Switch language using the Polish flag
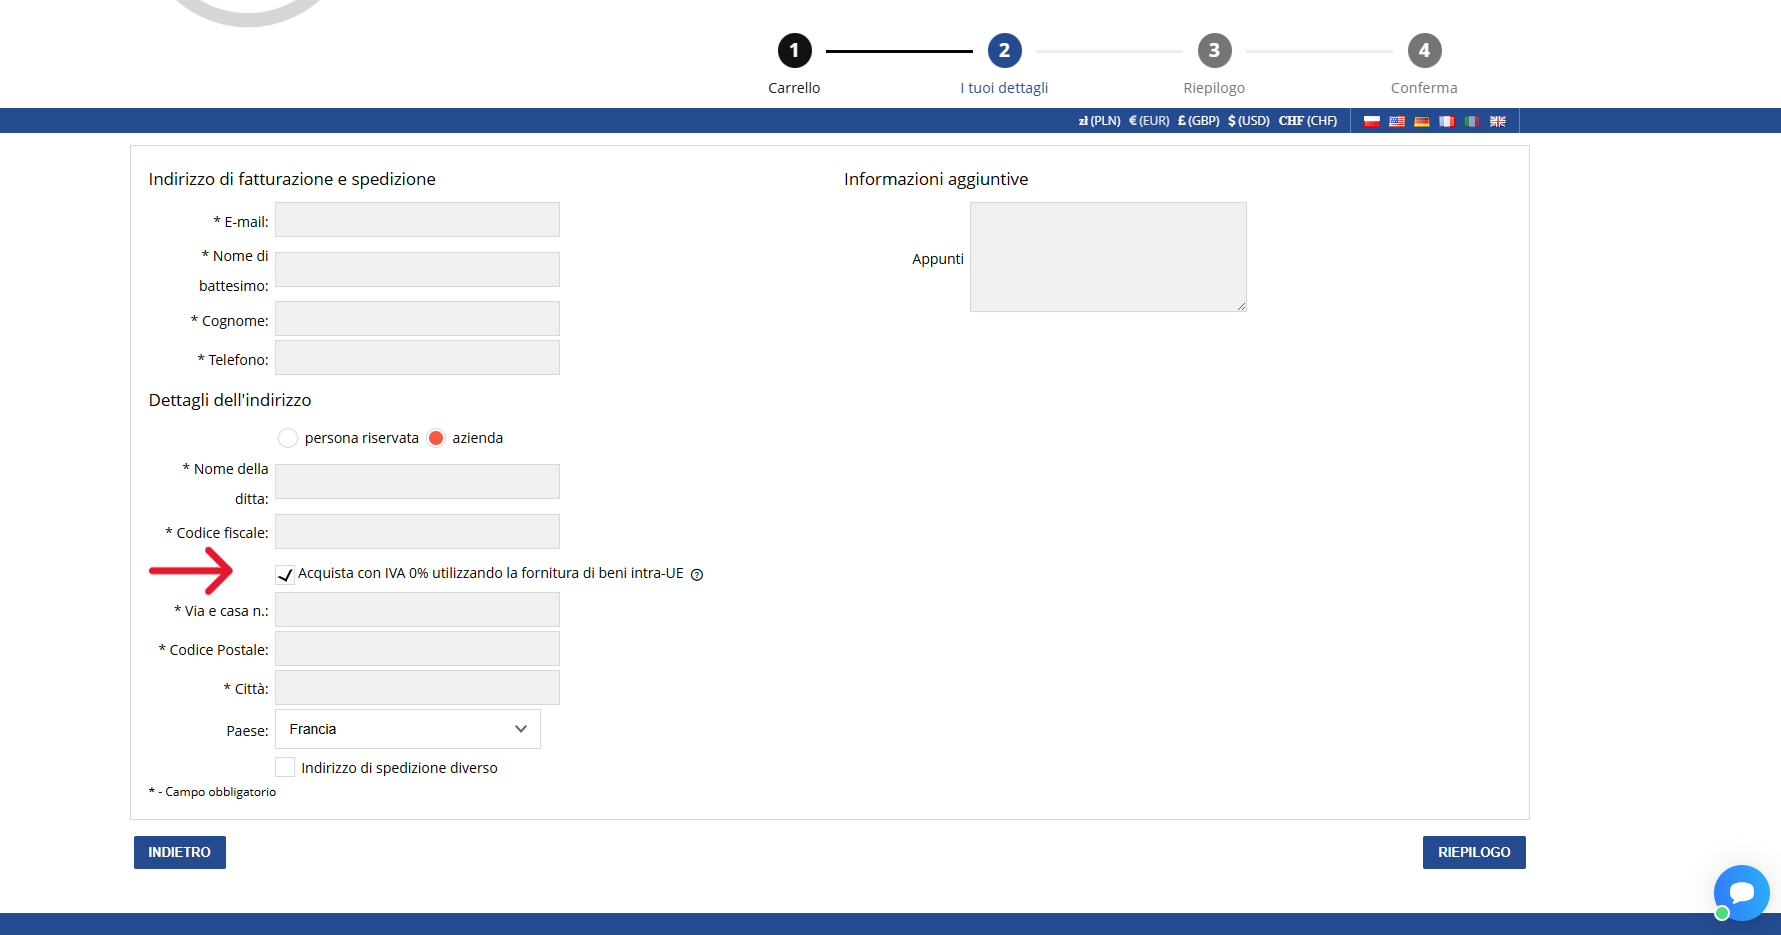 point(1371,121)
